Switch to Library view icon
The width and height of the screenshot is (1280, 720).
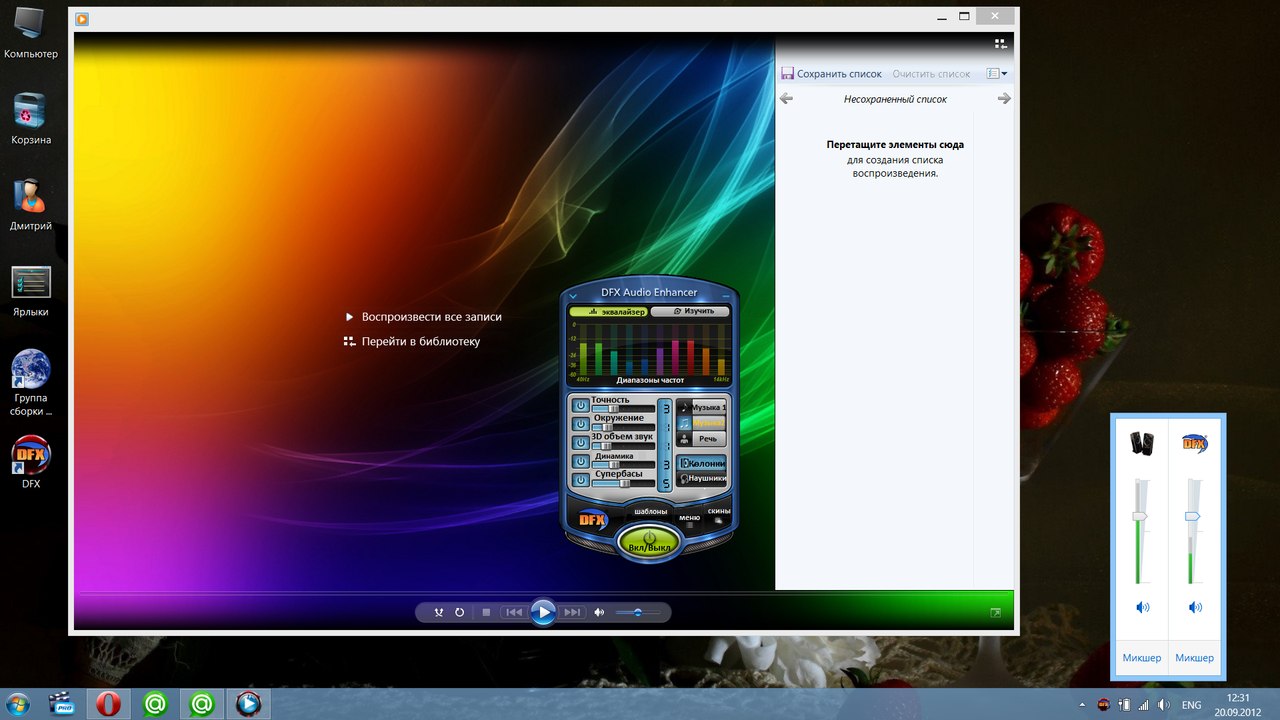[1000, 44]
